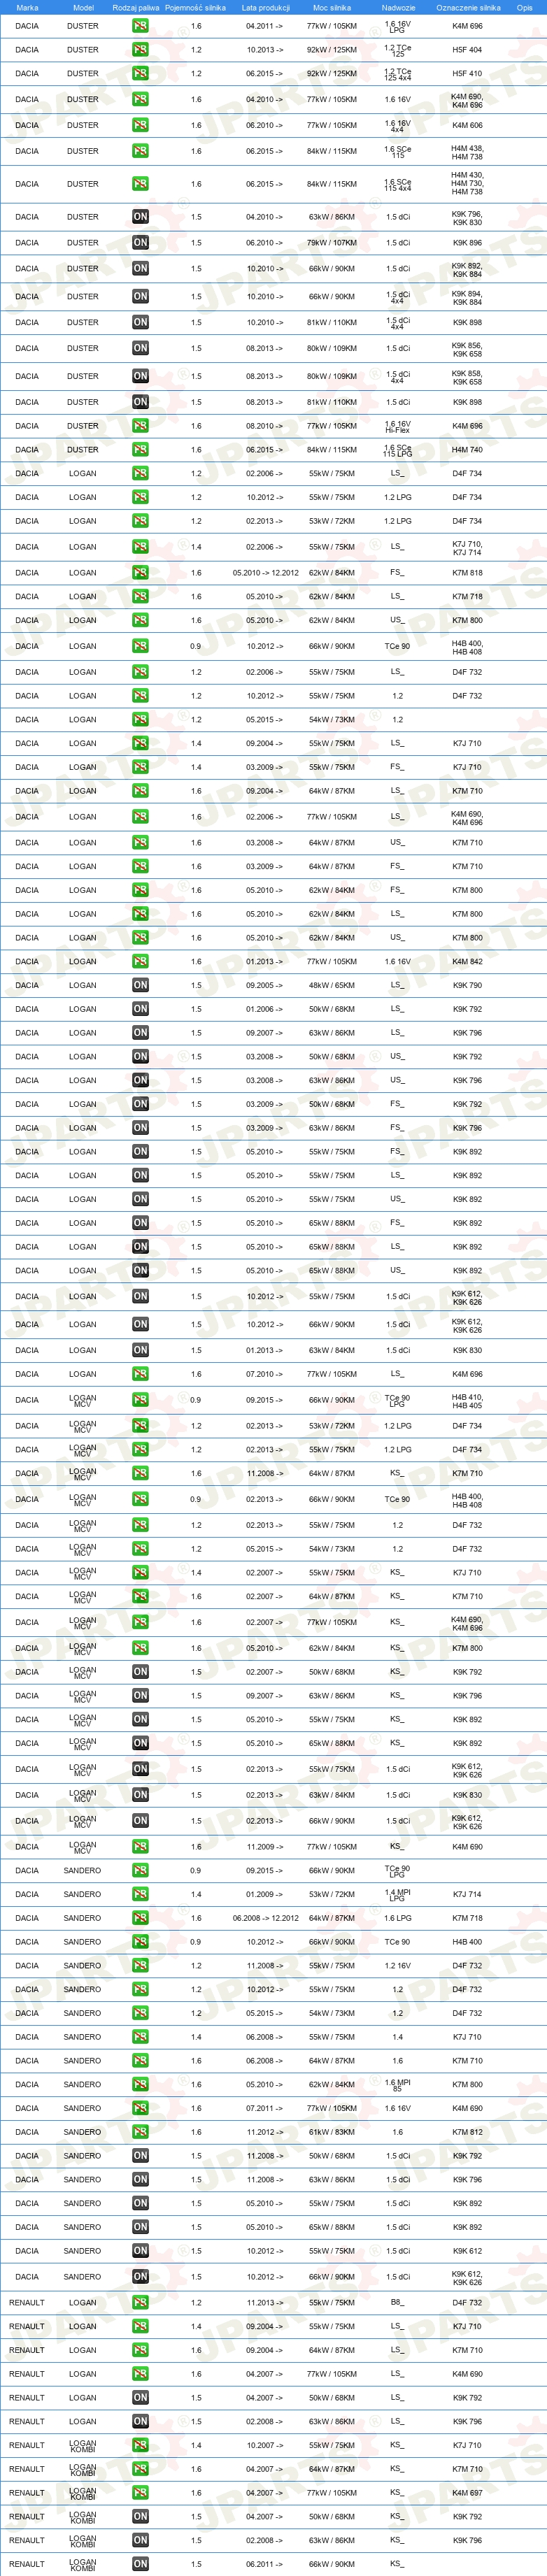This screenshot has width=547, height=2576.
Task: Click petrol icon in Logan MCV H4B 410 row
Action: (140, 1399)
